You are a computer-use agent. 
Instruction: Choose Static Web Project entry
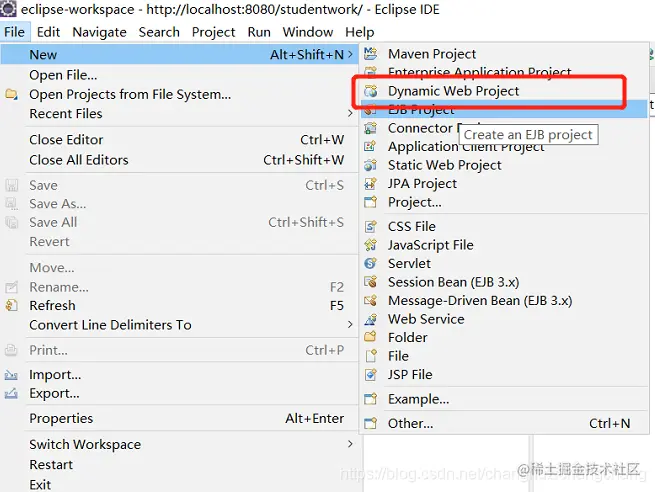pyautogui.click(x=505, y=165)
